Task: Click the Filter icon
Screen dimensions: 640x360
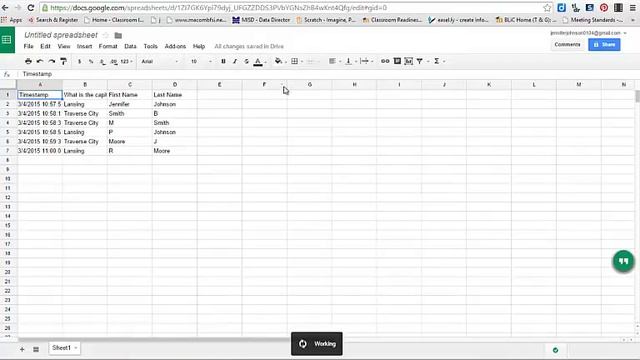Action: [x=420, y=61]
